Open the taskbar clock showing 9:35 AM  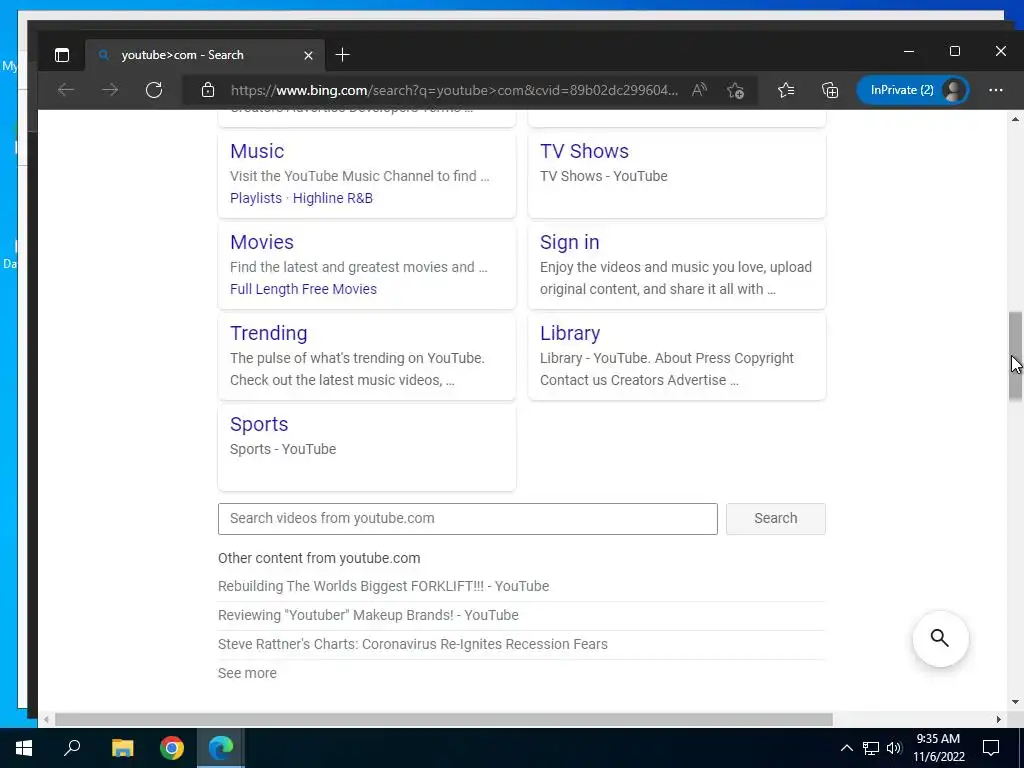pyautogui.click(x=938, y=748)
